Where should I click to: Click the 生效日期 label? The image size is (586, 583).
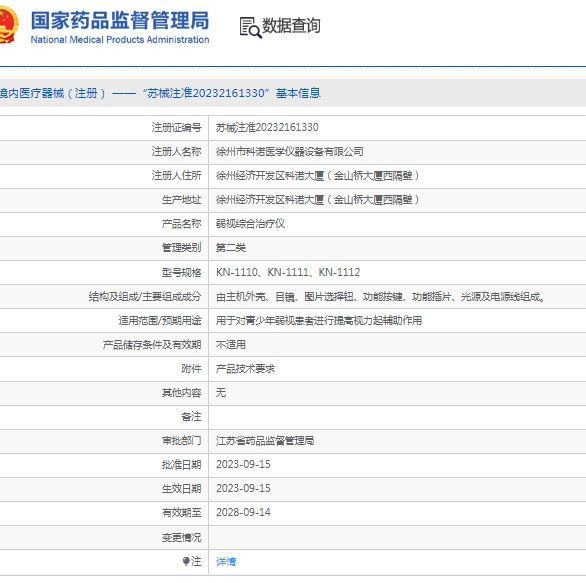point(181,488)
